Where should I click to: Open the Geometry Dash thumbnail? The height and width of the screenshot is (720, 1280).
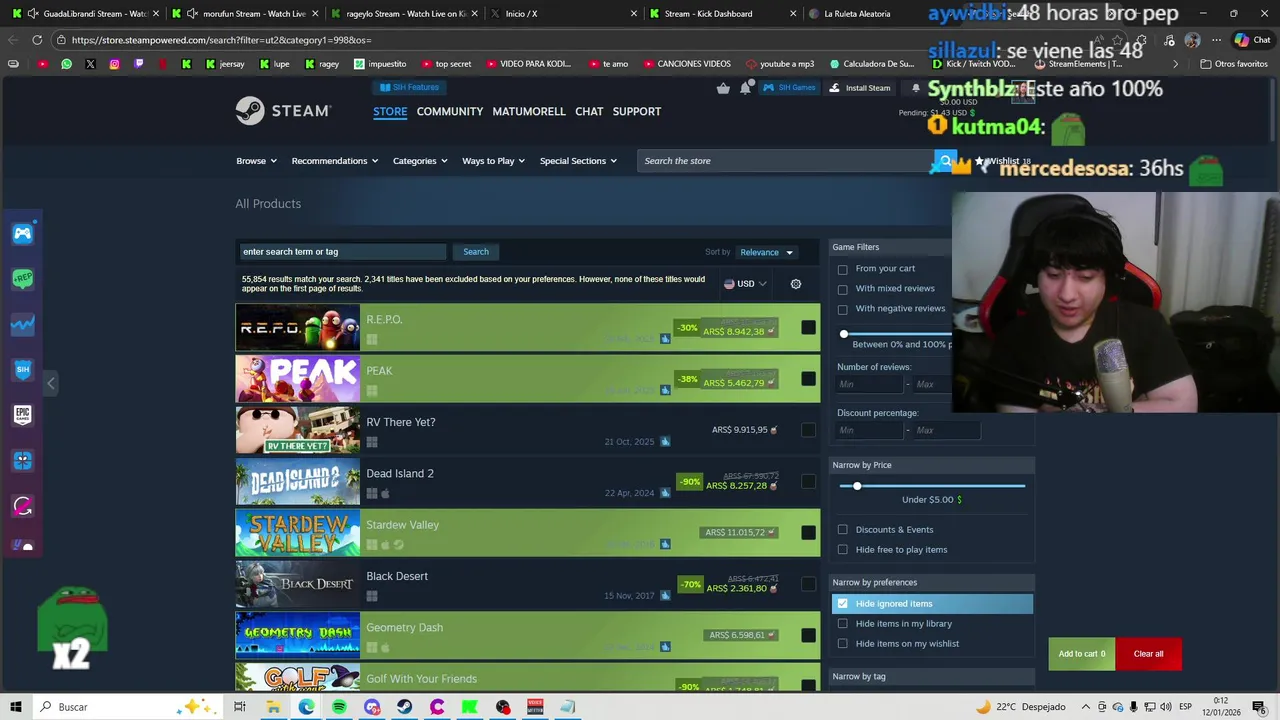297,635
